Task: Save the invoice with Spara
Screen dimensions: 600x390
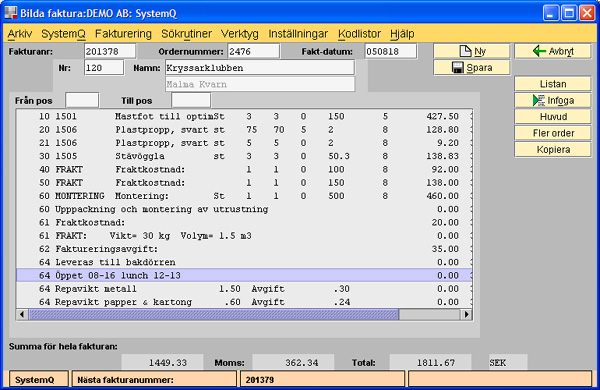Action: pos(471,68)
